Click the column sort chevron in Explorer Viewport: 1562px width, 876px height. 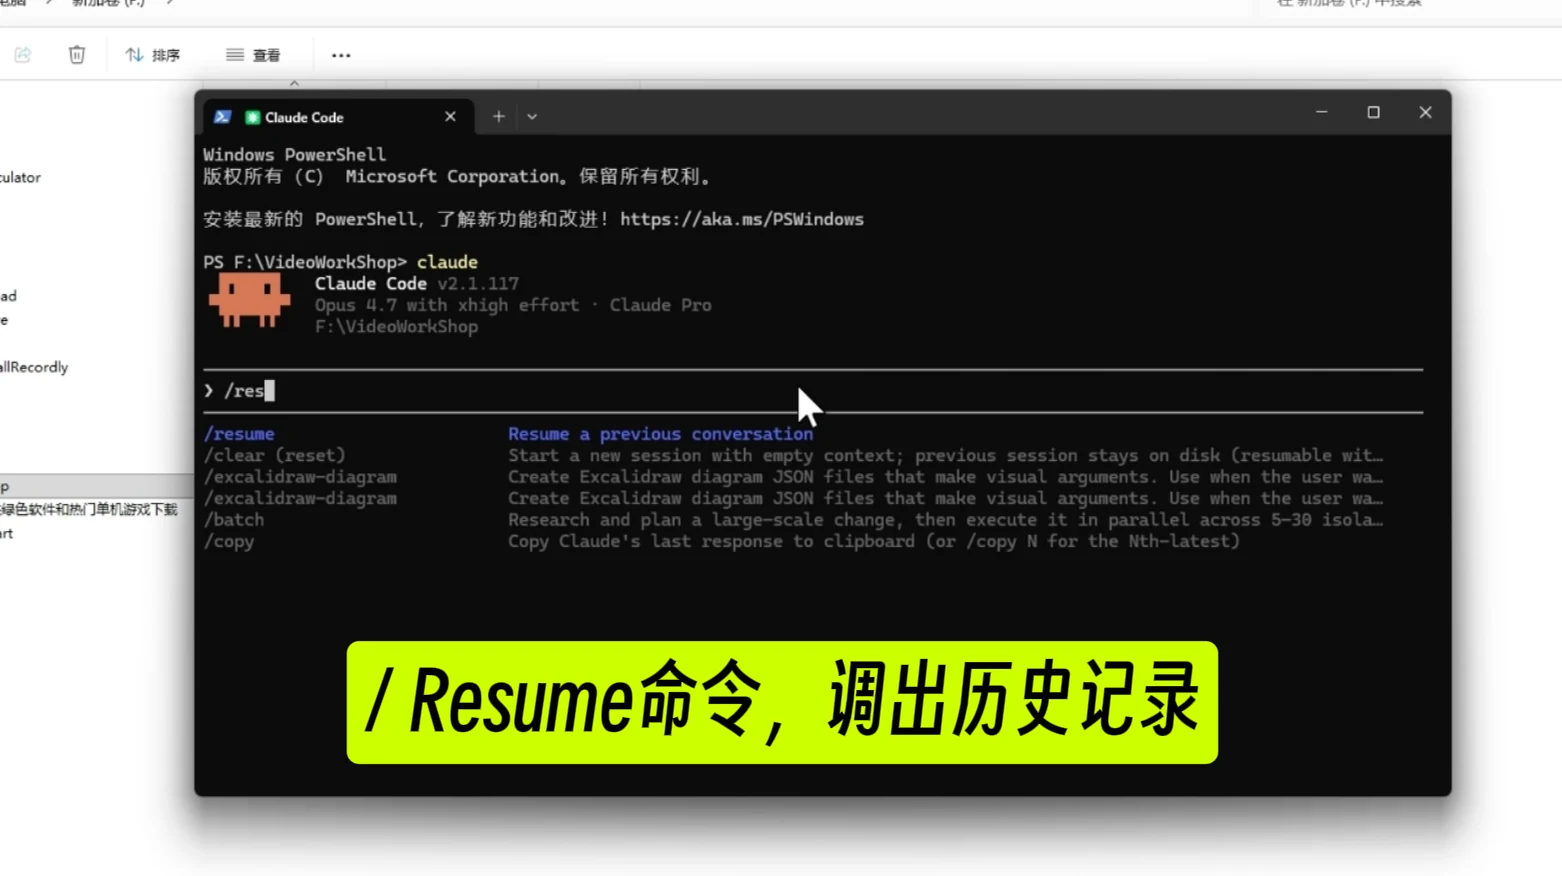point(294,84)
